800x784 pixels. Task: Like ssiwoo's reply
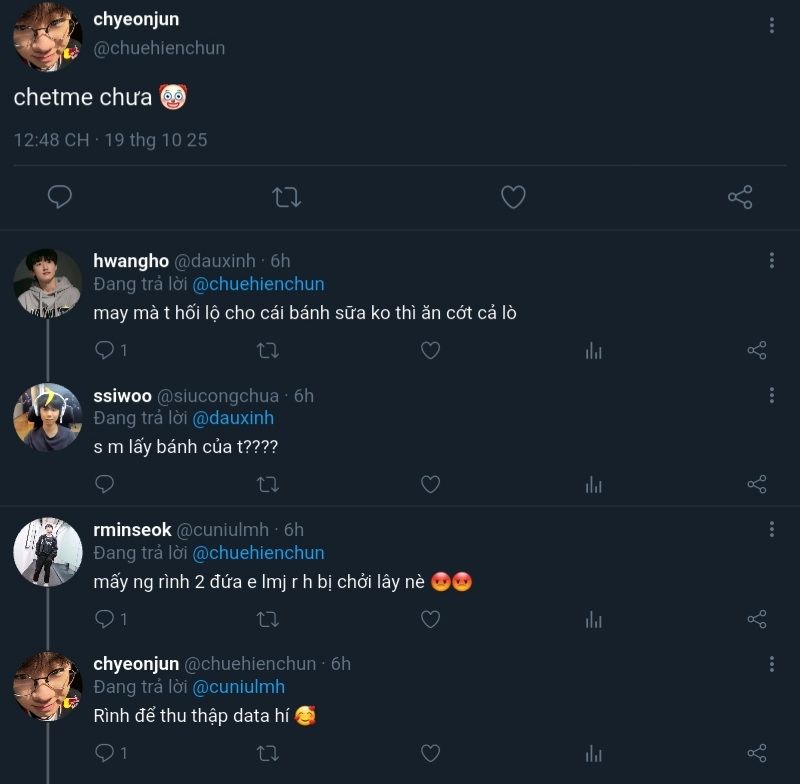[x=430, y=484]
